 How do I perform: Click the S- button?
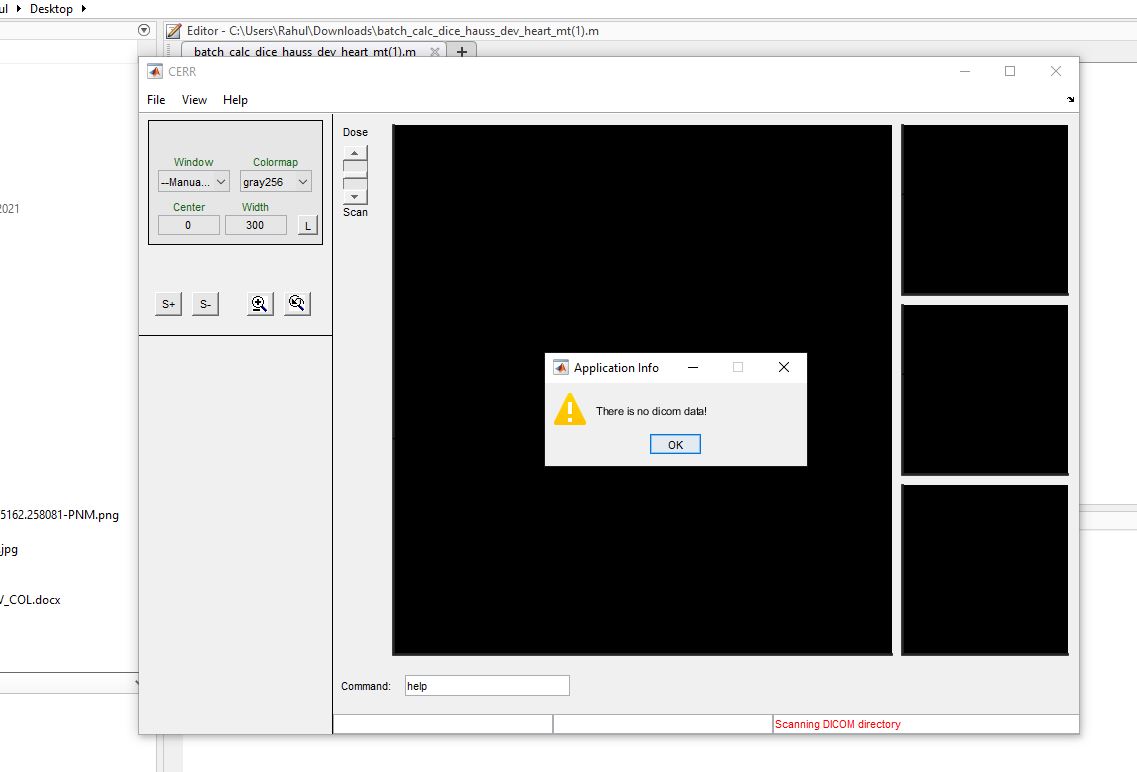coord(205,304)
